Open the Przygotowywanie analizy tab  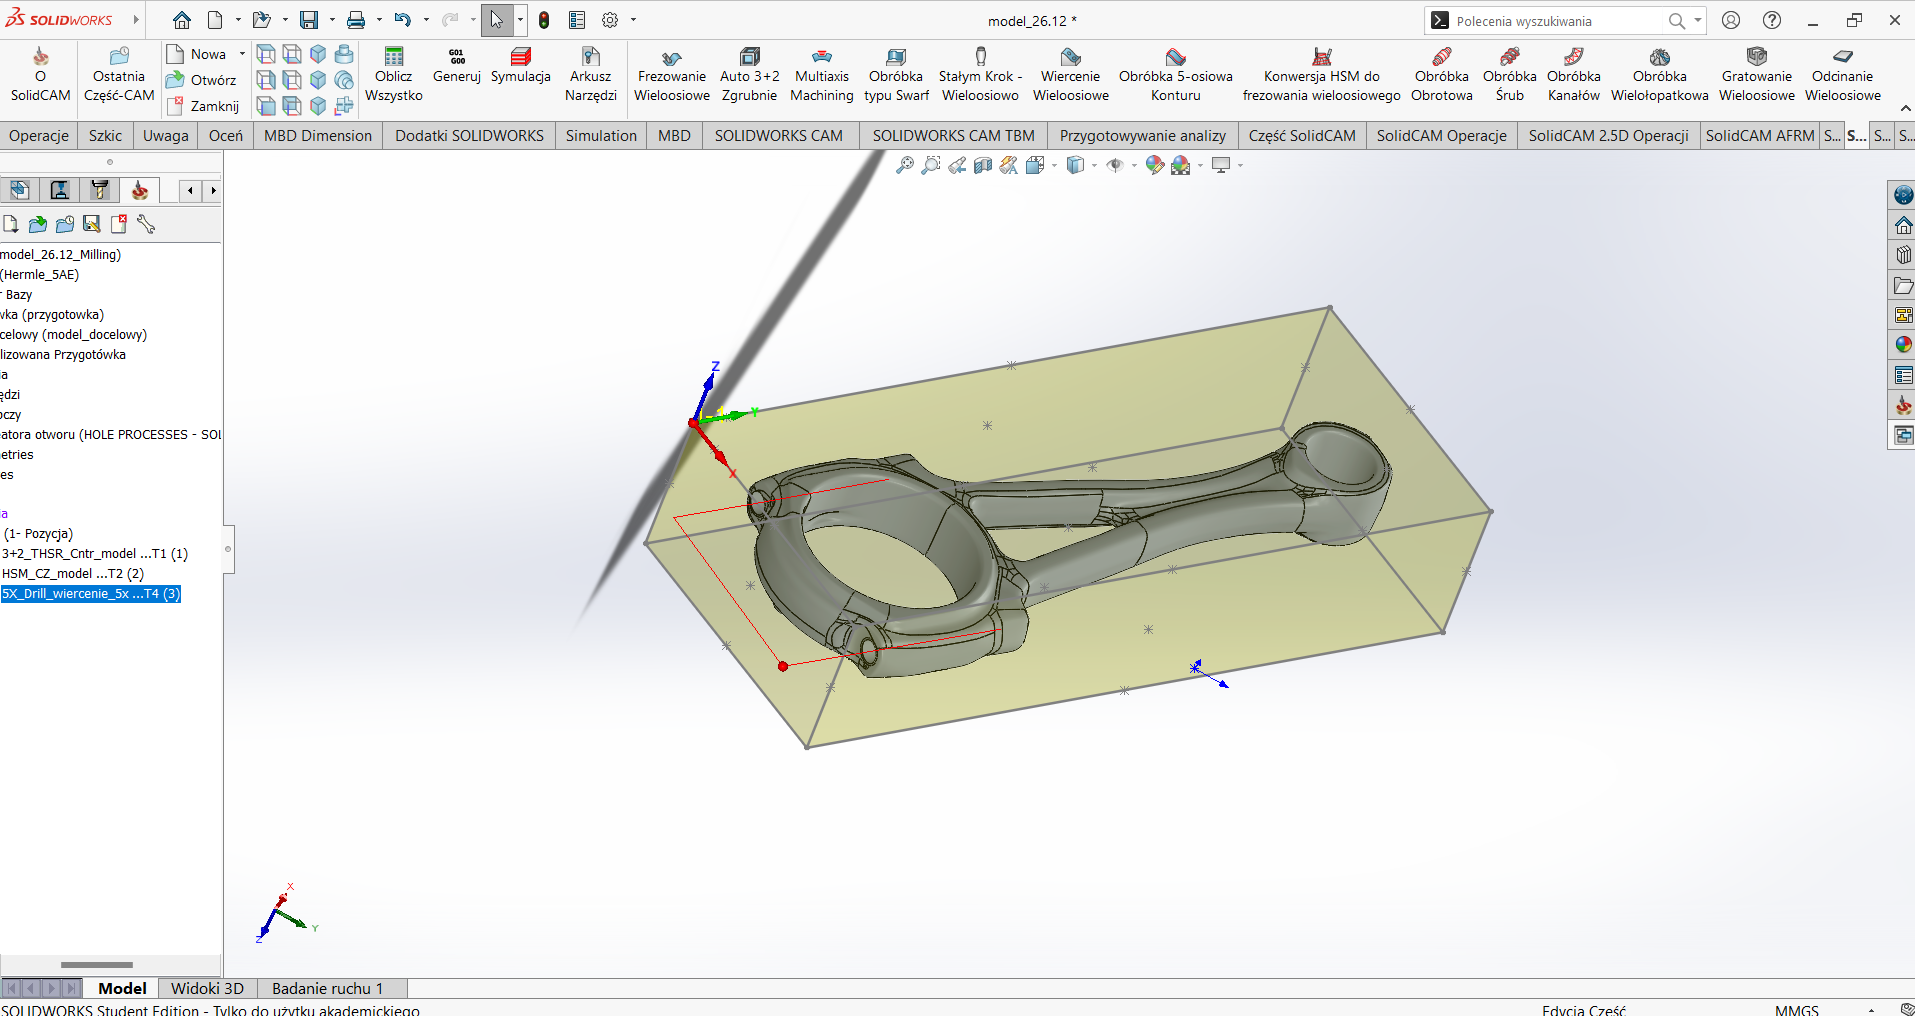(x=1143, y=136)
